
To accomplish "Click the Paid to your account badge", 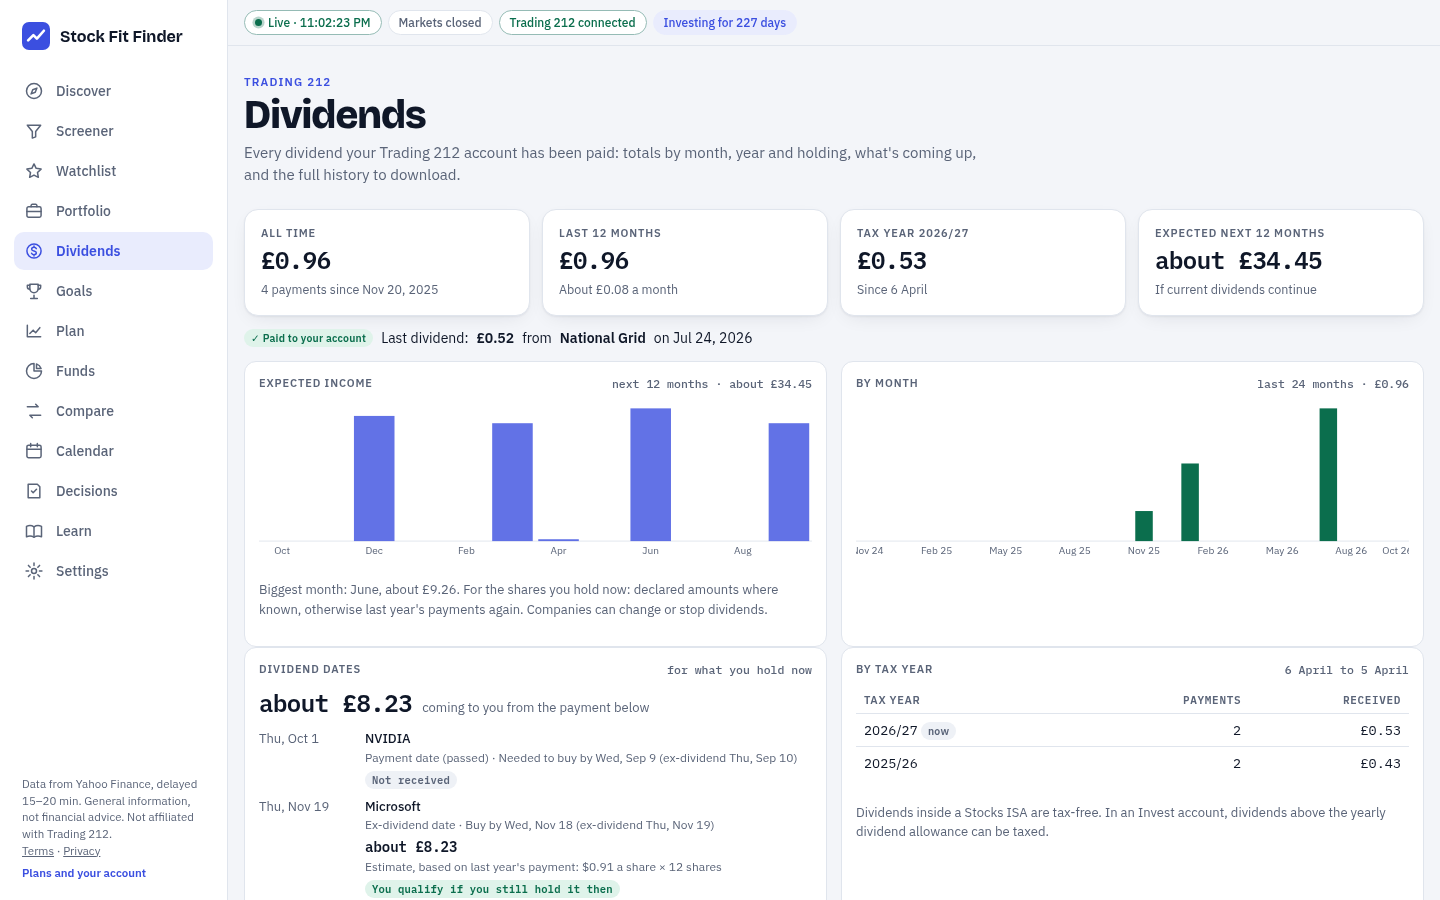I will [x=308, y=338].
